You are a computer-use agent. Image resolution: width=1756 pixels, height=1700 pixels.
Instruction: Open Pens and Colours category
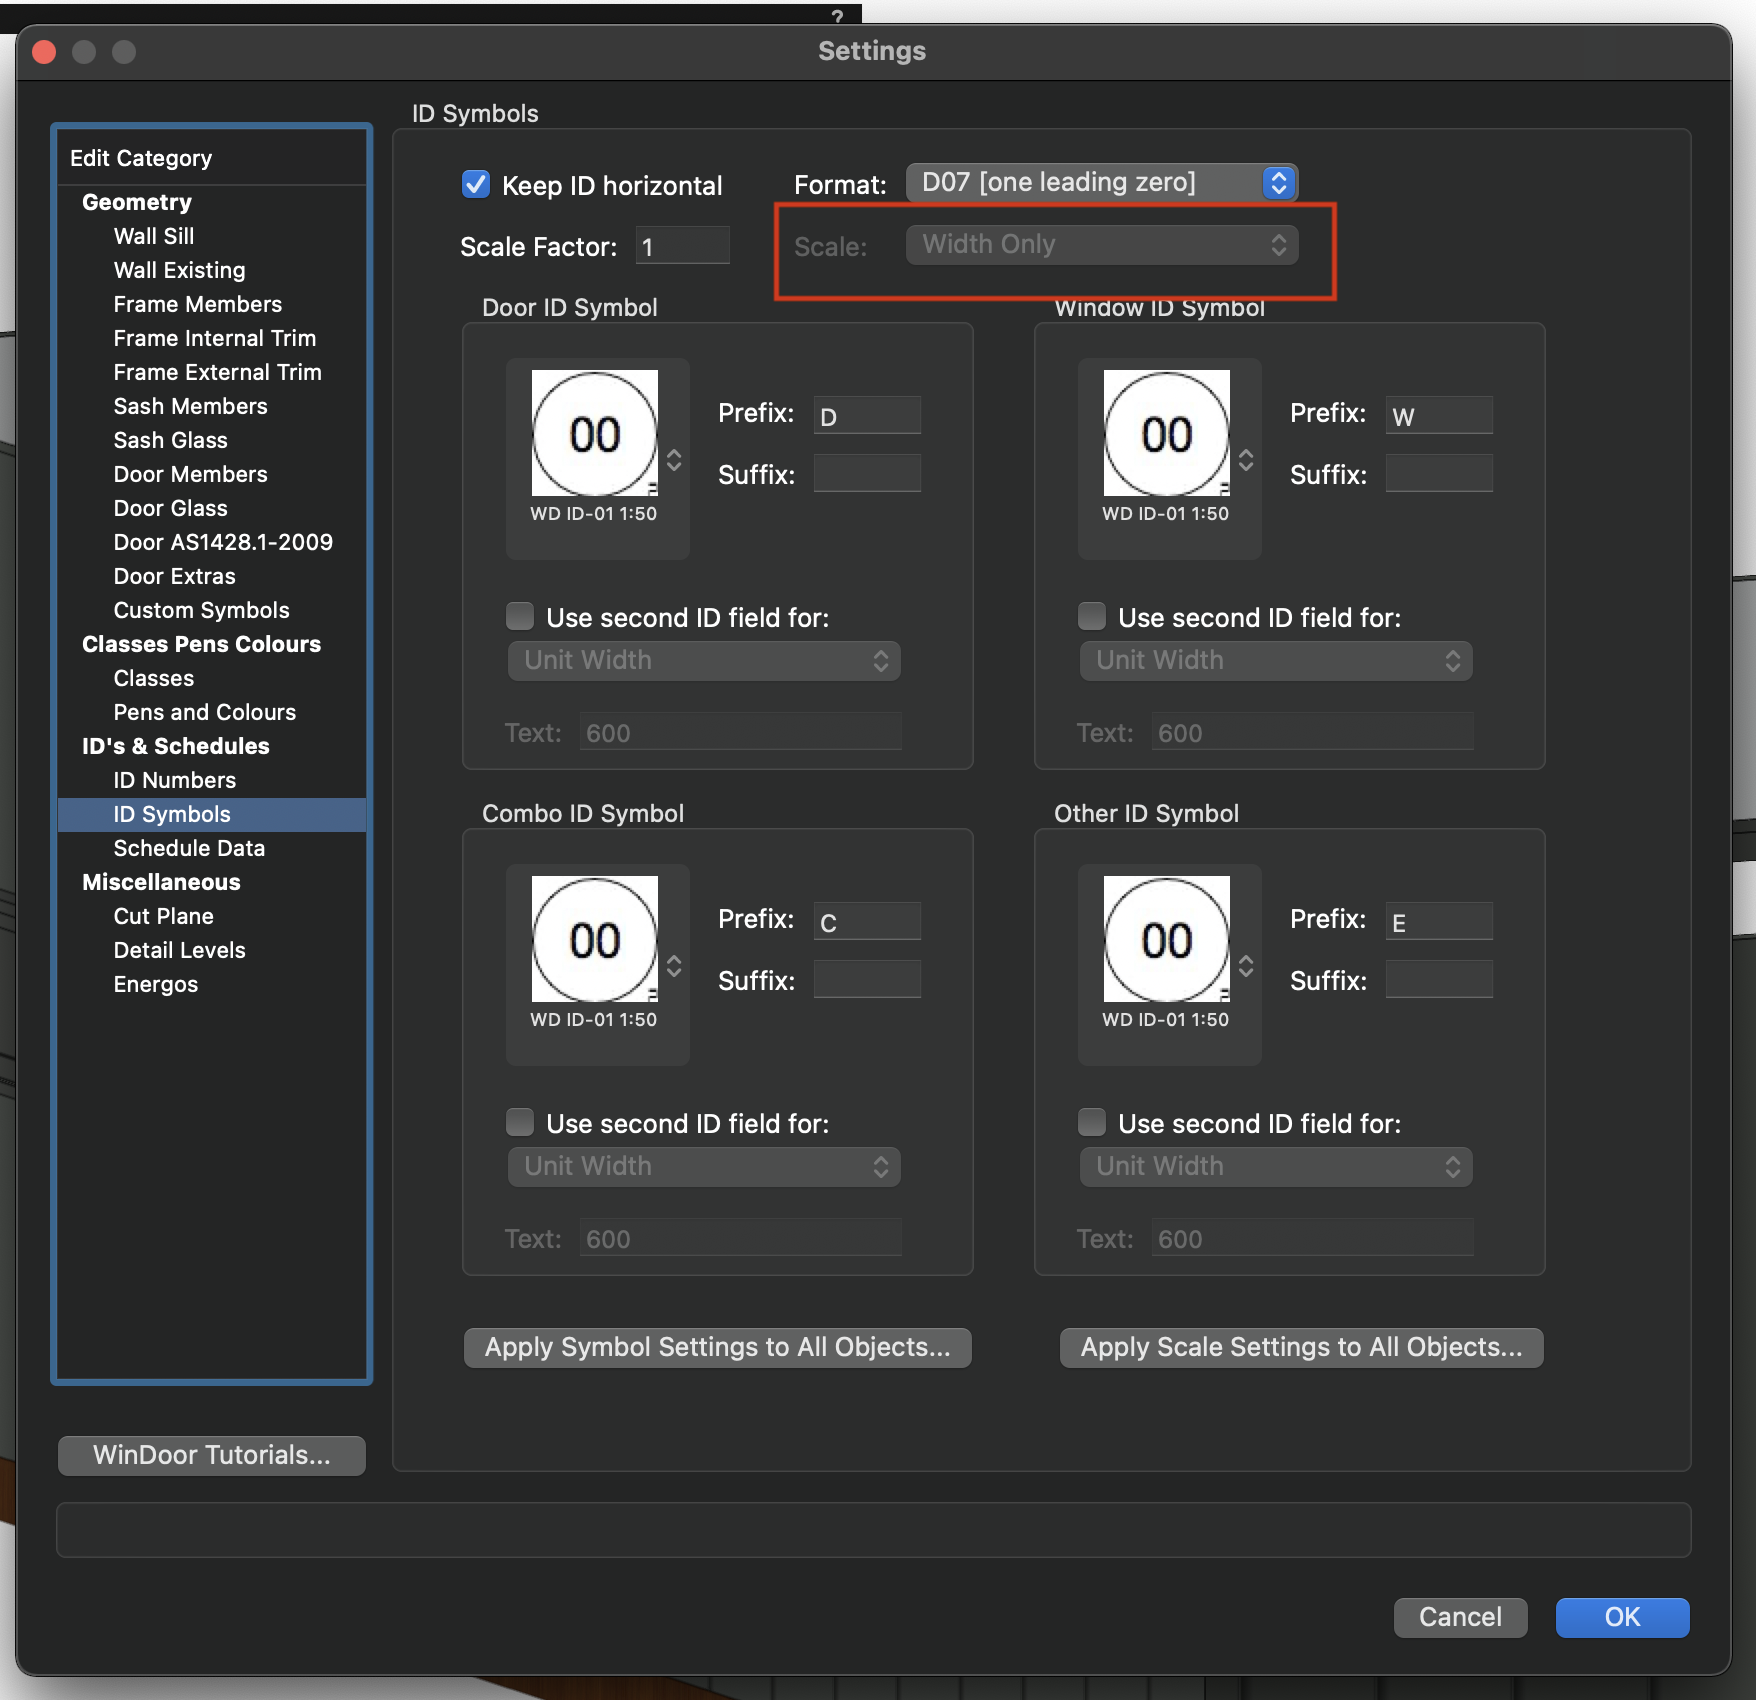204,712
